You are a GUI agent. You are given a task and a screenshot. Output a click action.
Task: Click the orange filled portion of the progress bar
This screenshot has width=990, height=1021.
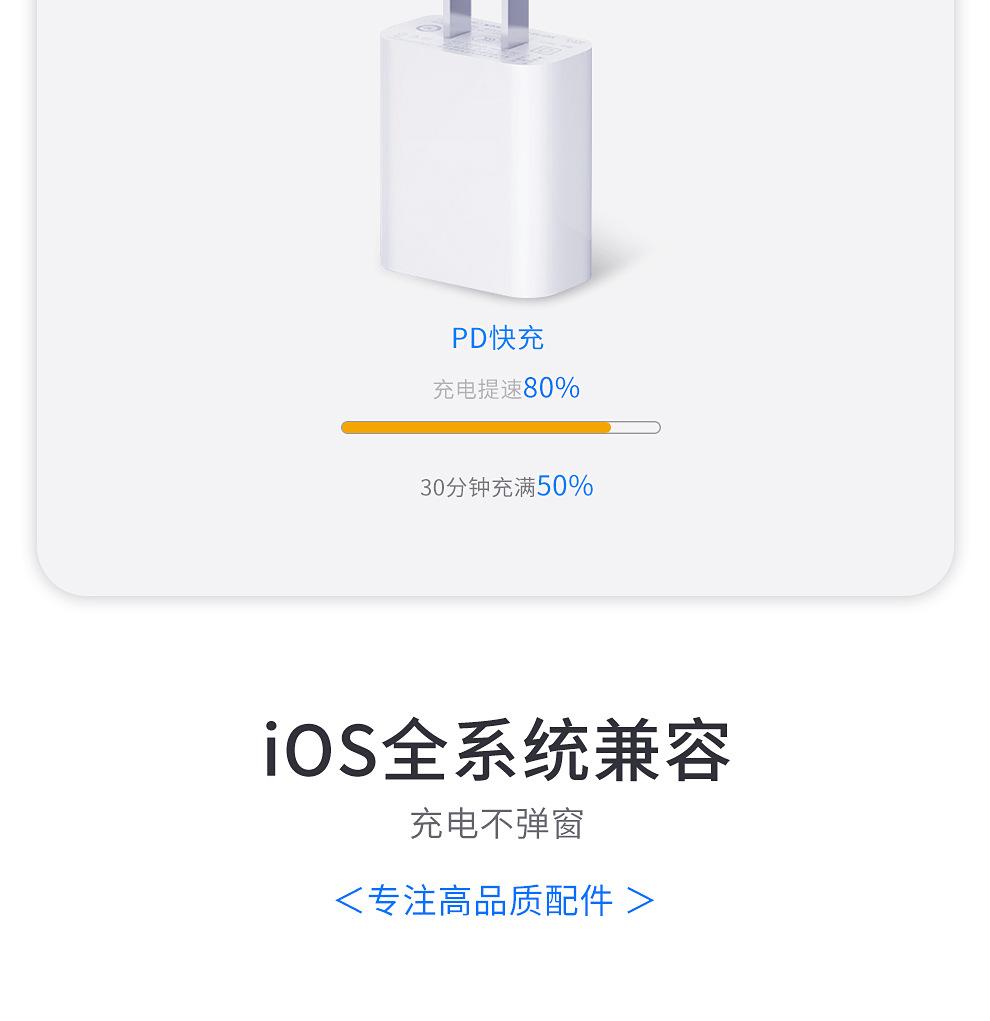tap(475, 428)
